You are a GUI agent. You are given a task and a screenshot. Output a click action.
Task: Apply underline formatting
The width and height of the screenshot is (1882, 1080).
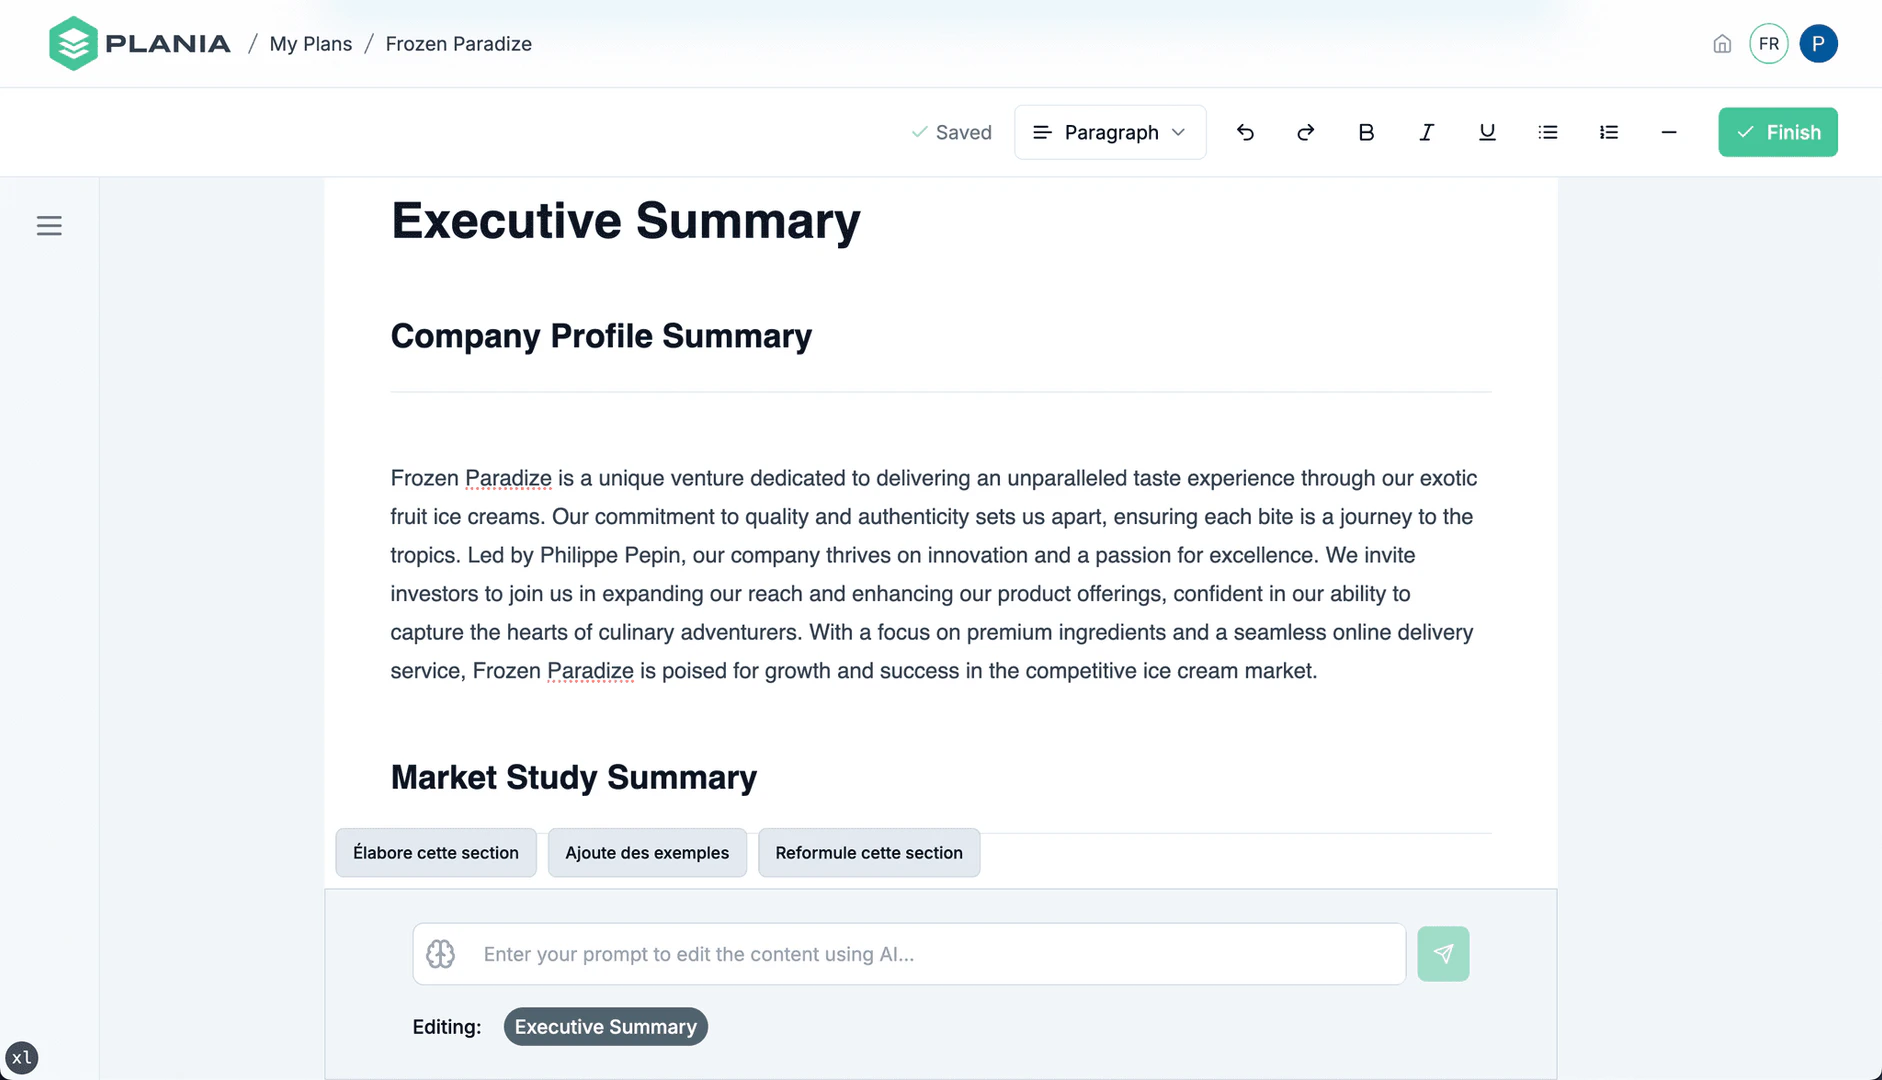(1486, 131)
